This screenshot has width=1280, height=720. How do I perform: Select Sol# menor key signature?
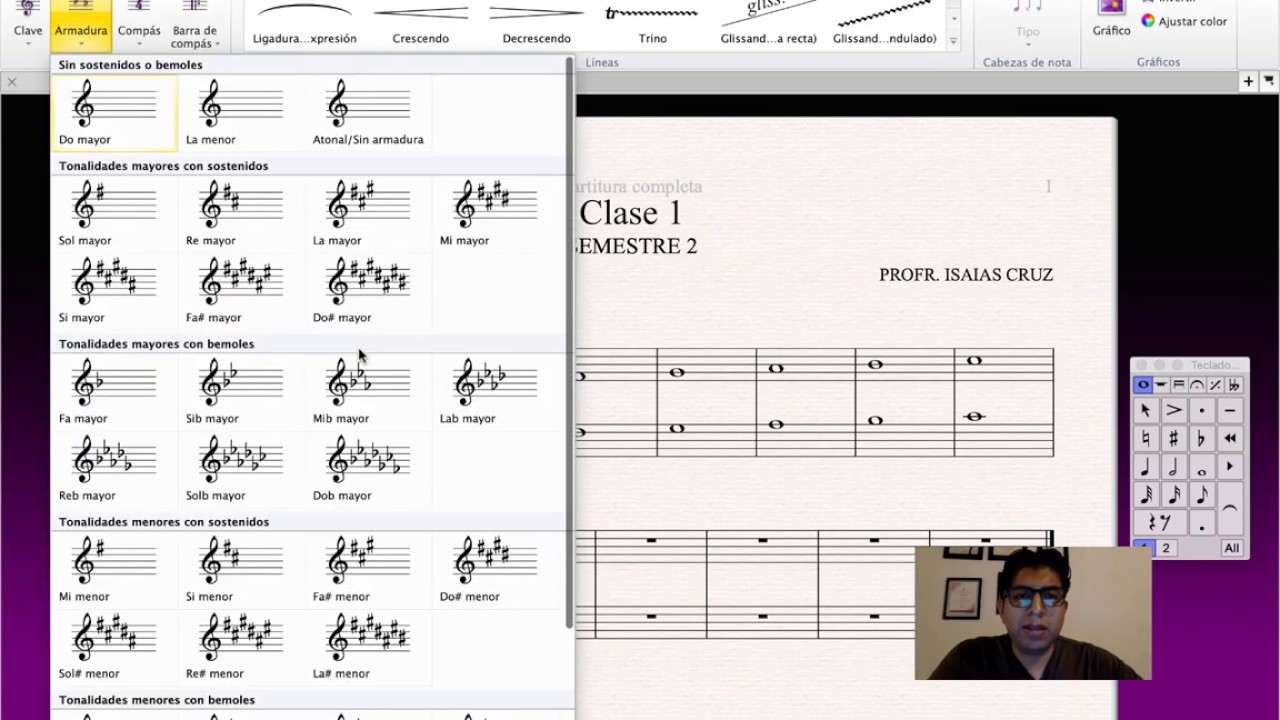114,647
